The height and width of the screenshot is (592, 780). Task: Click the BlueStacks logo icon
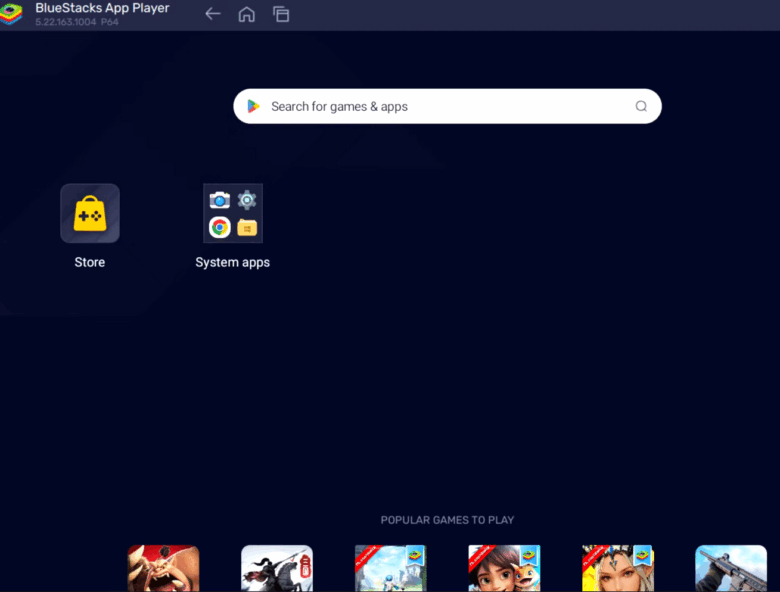tap(13, 14)
